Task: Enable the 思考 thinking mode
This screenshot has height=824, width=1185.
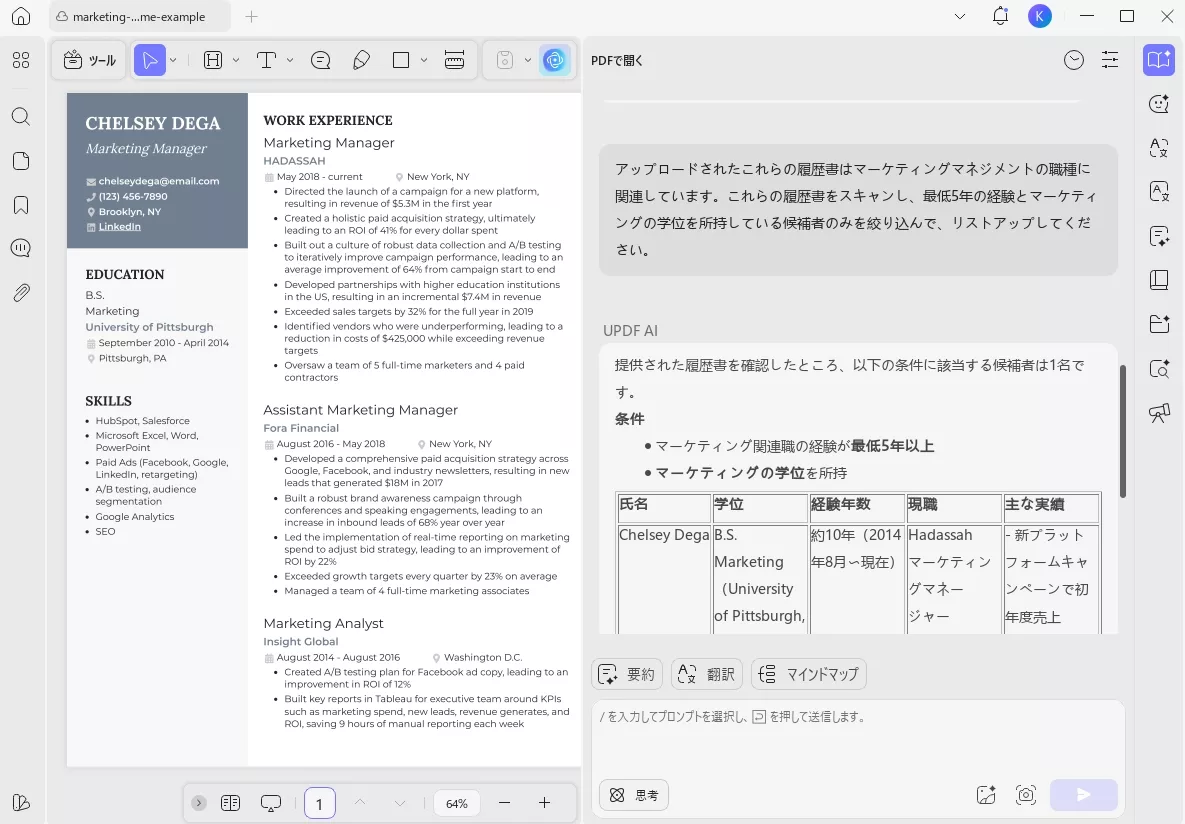Action: 633,795
